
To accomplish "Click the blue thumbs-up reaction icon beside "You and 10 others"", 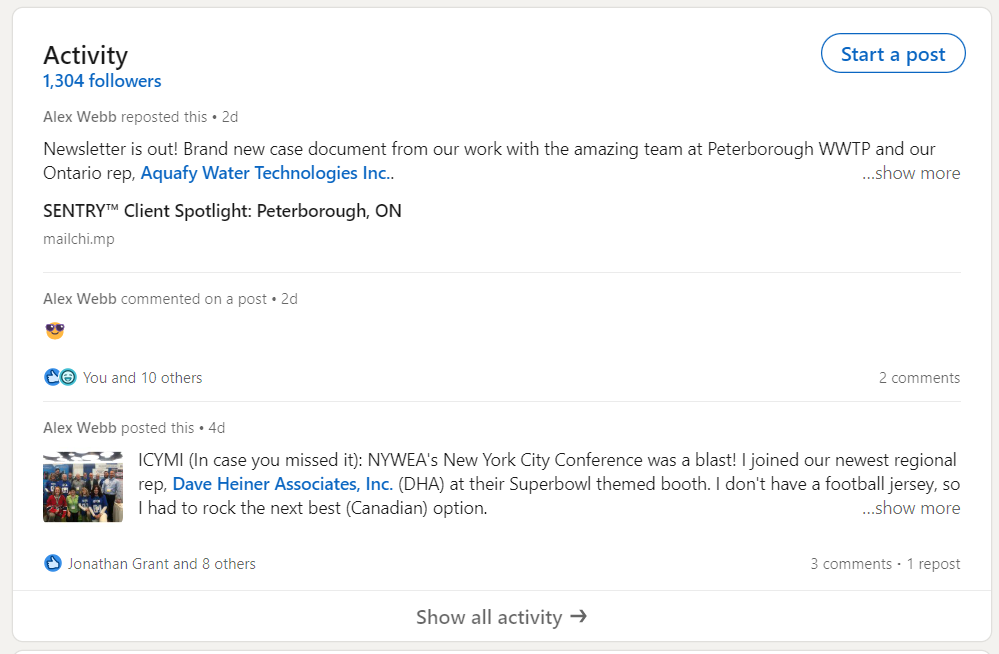I will 52,377.
